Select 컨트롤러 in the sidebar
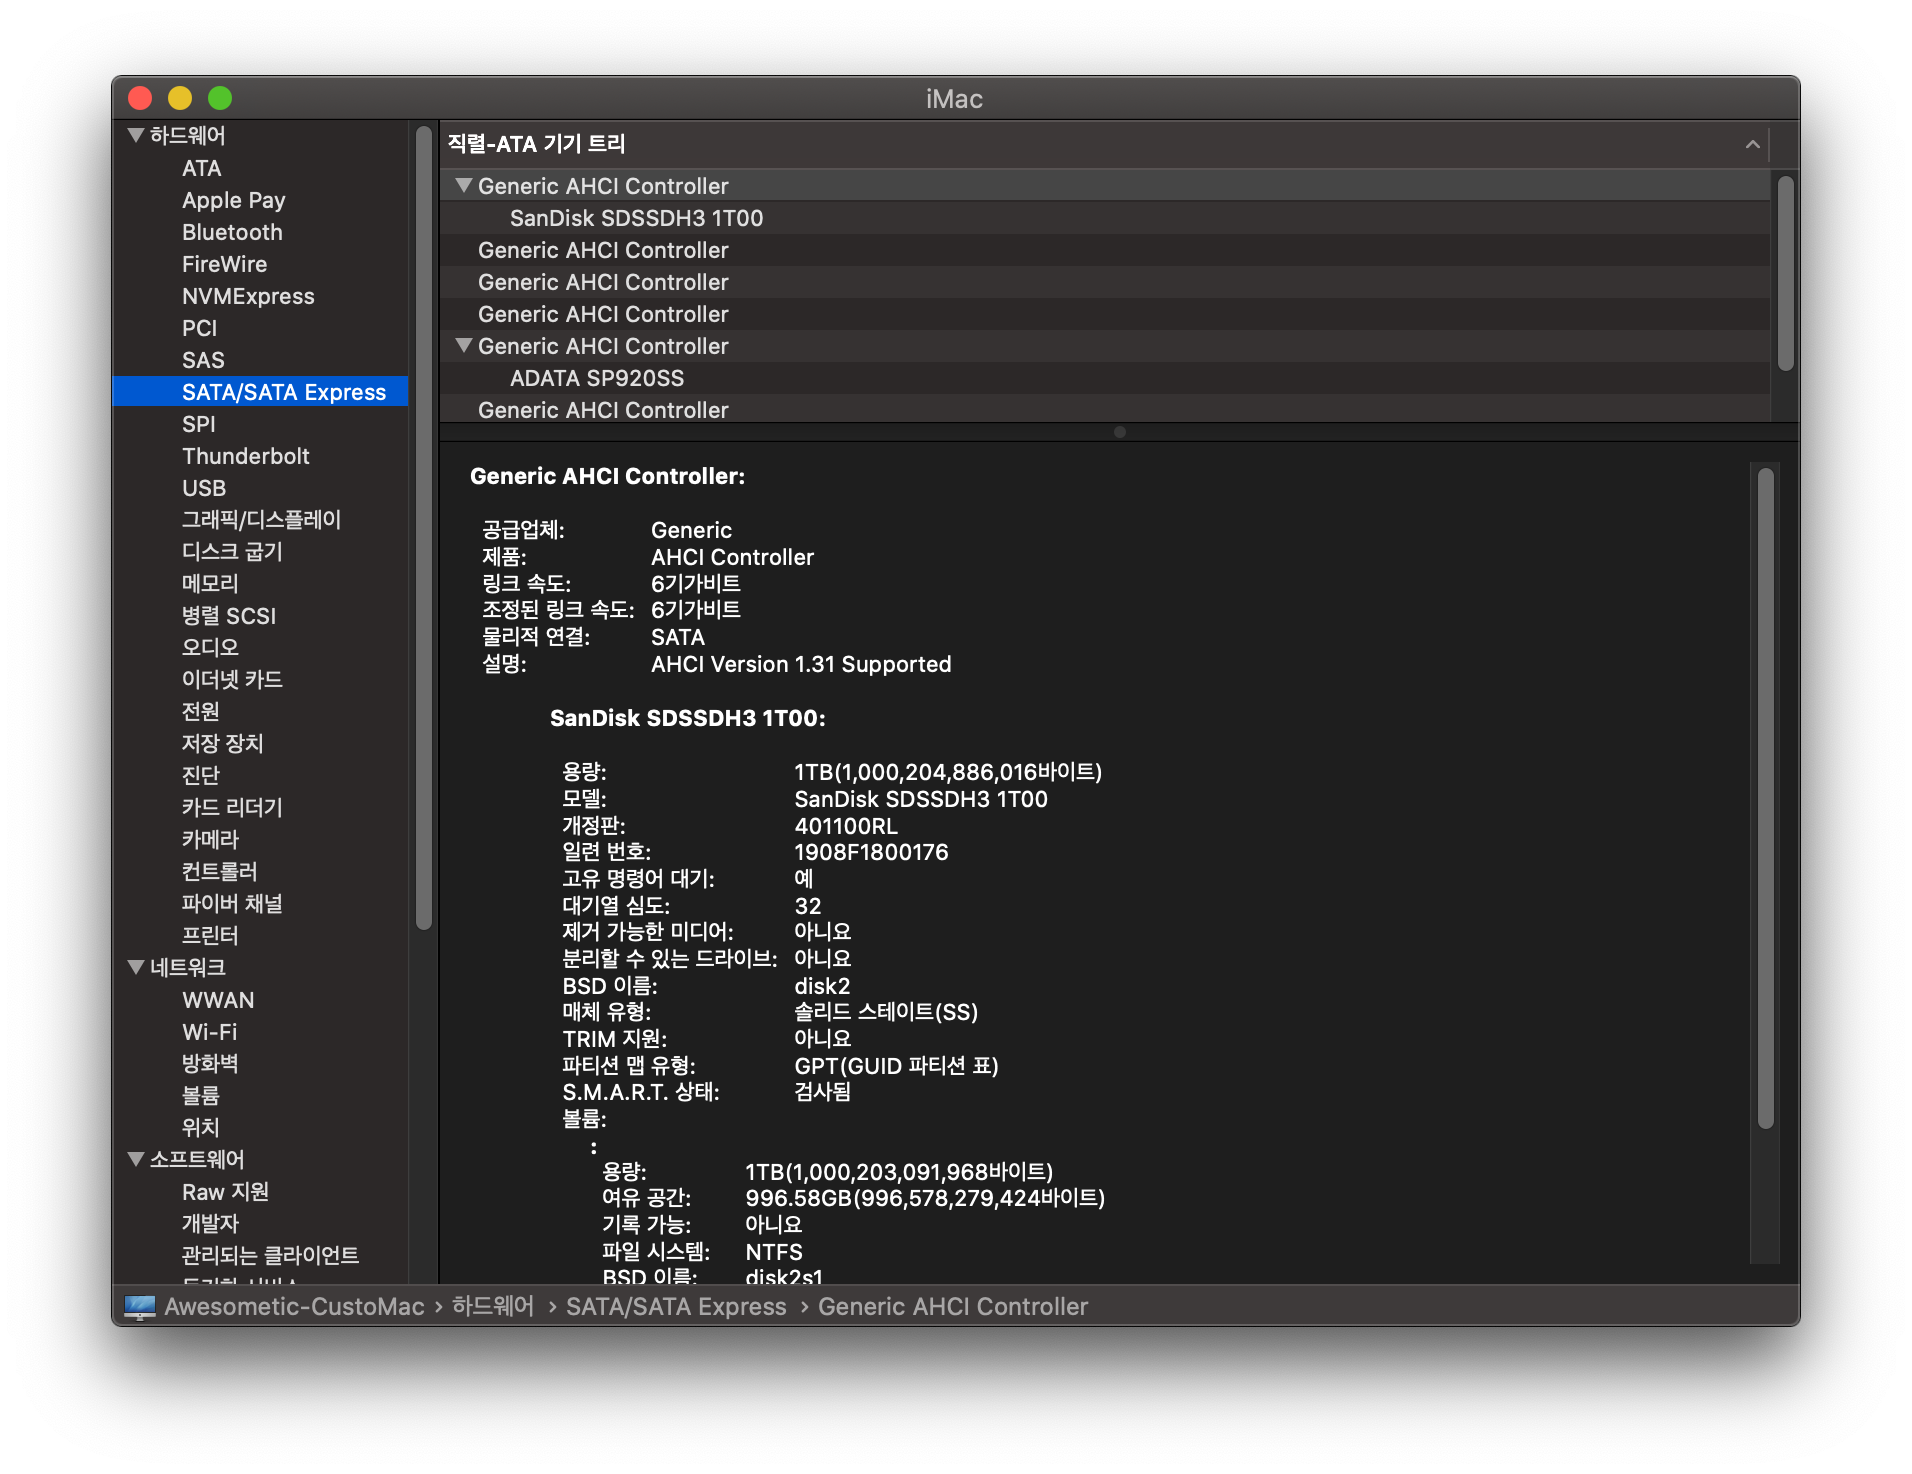This screenshot has width=1912, height=1474. tap(219, 871)
